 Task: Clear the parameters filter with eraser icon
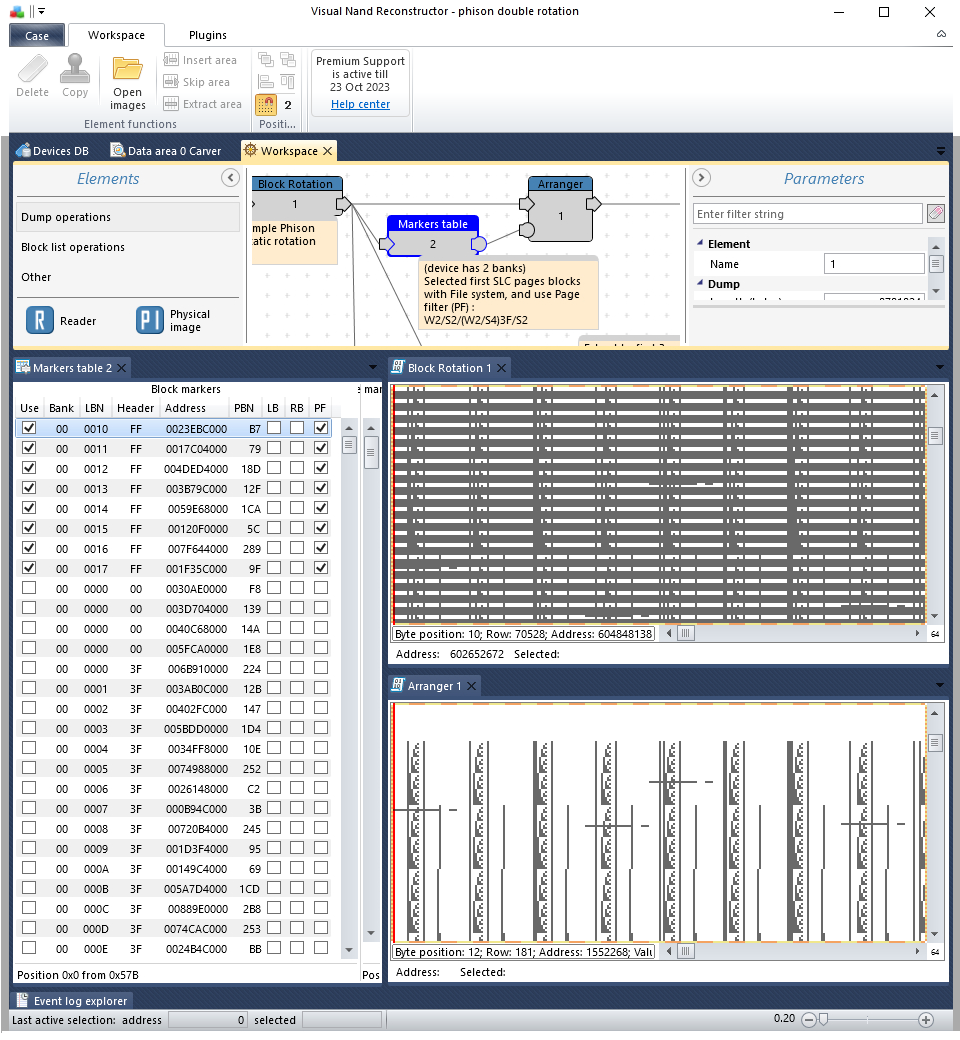click(935, 214)
